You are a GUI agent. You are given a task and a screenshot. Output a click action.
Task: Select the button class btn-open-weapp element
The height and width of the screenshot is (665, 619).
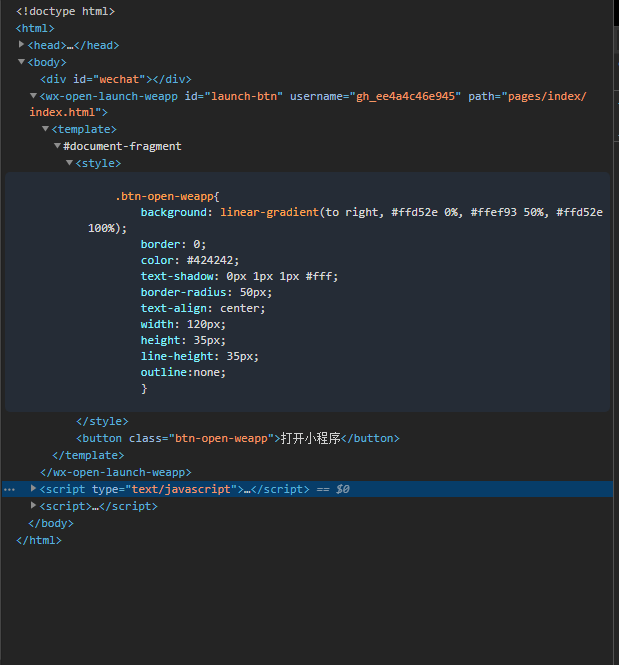coord(238,438)
